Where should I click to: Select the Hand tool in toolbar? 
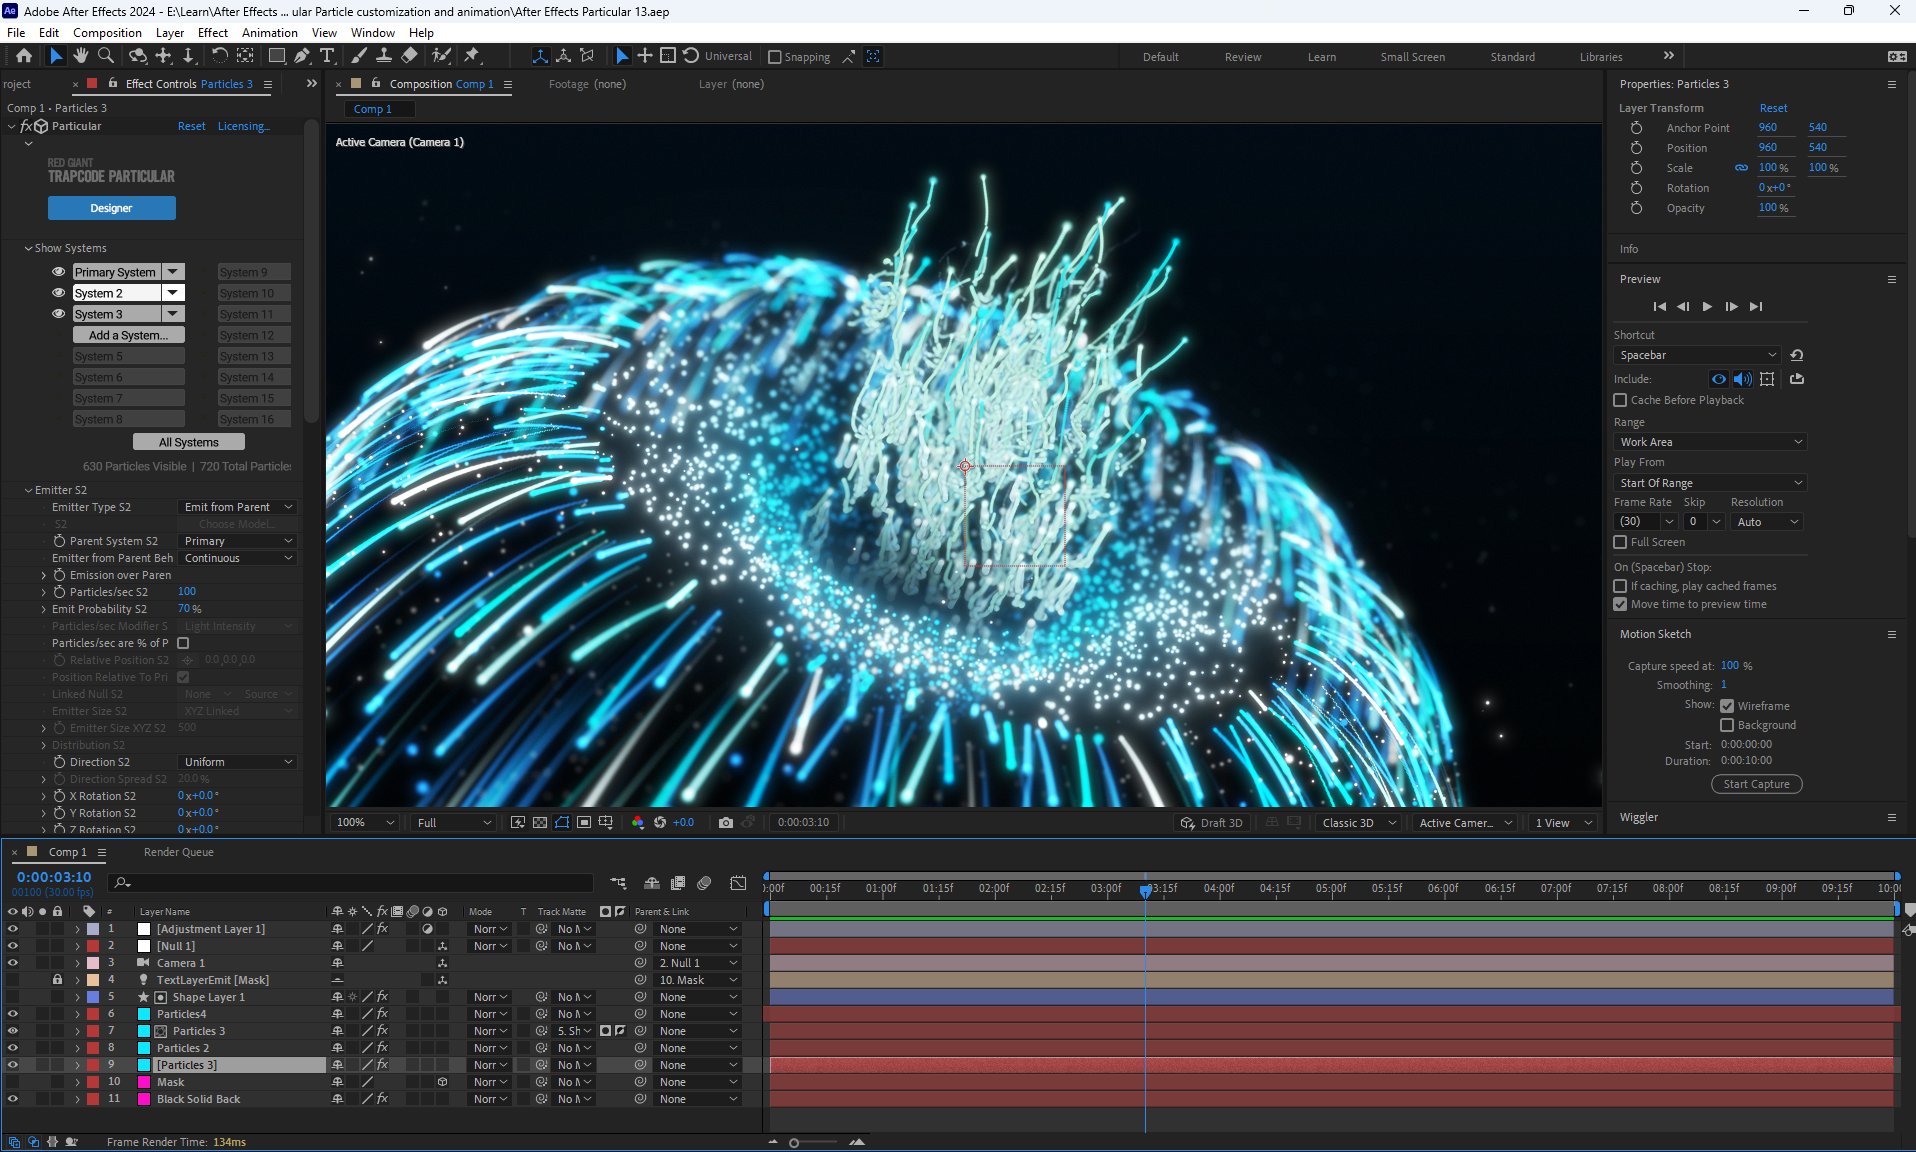pyautogui.click(x=81, y=56)
